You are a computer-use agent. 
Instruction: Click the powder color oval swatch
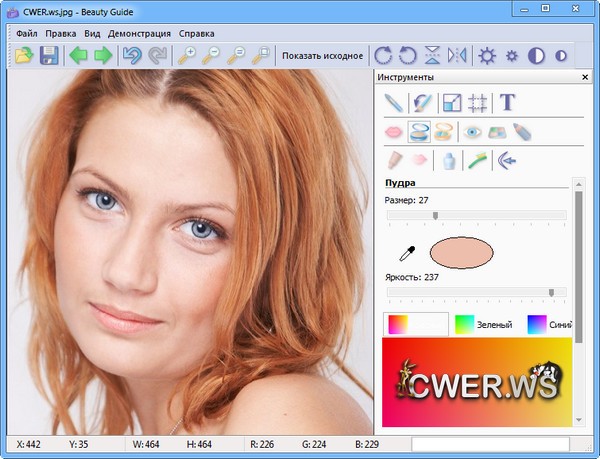point(461,254)
